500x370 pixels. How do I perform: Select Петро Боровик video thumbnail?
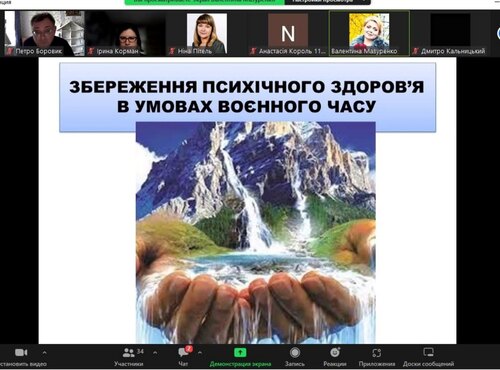tap(44, 33)
